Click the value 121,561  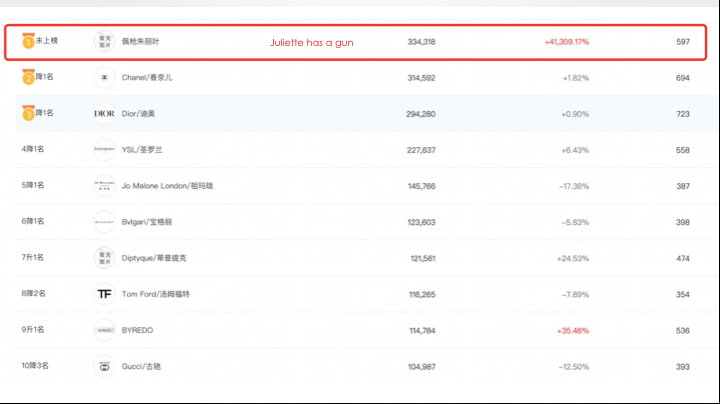[x=423, y=258]
